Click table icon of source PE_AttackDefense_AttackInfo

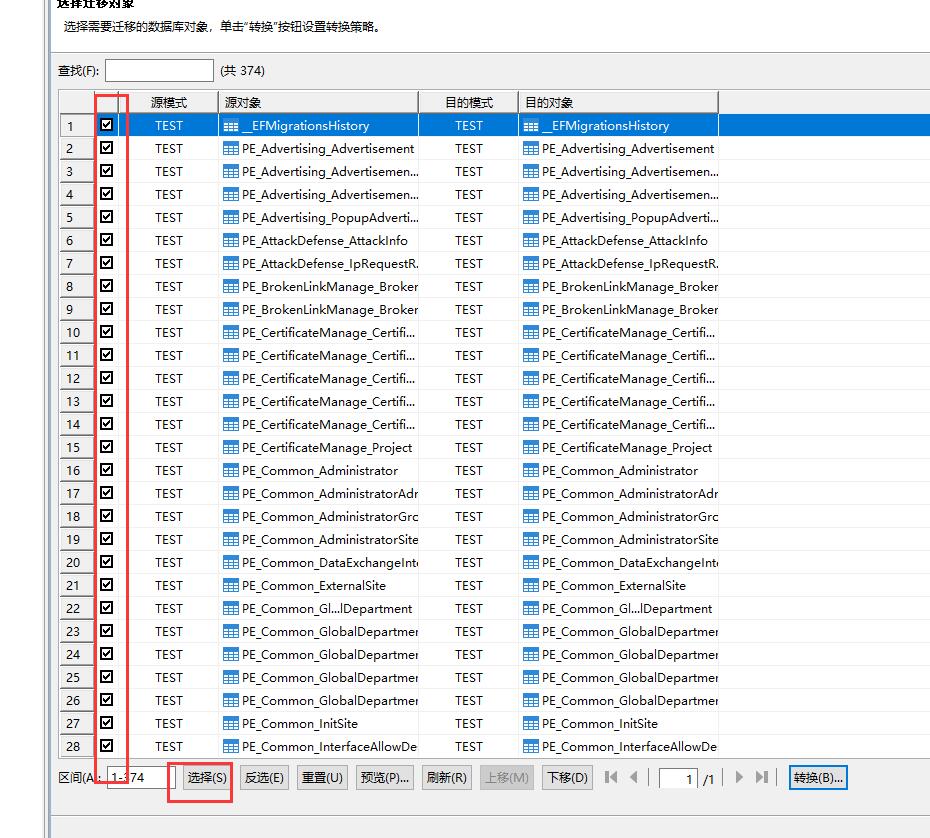click(x=231, y=240)
